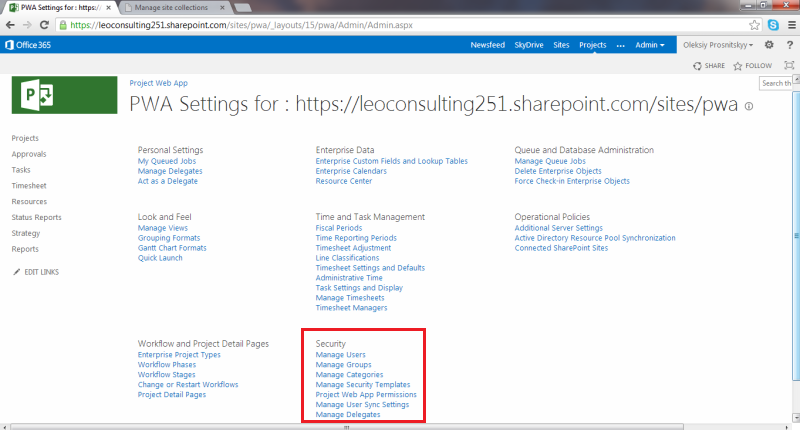The image size is (800, 430).
Task: Open Approvals in left sidebar
Action: (29, 154)
